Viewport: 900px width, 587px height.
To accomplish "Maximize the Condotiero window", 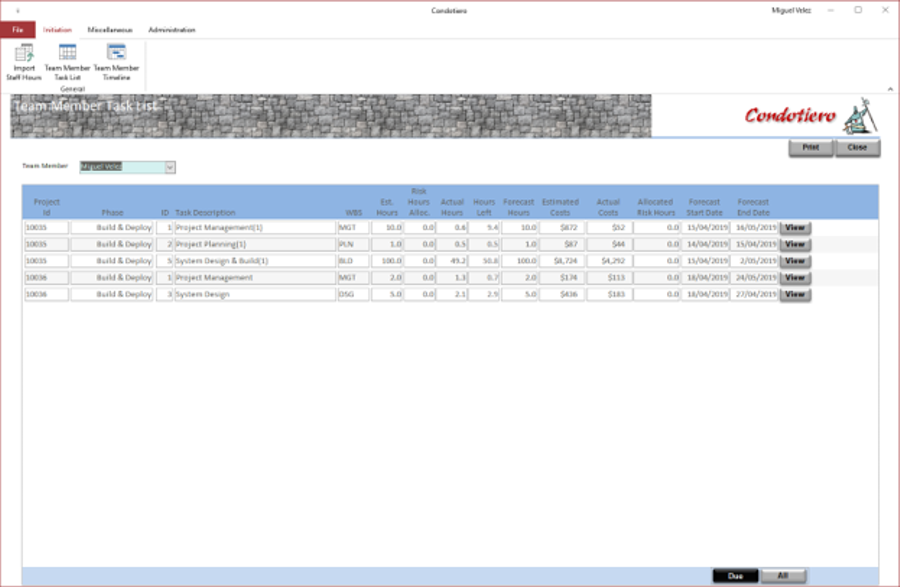I will (x=858, y=10).
